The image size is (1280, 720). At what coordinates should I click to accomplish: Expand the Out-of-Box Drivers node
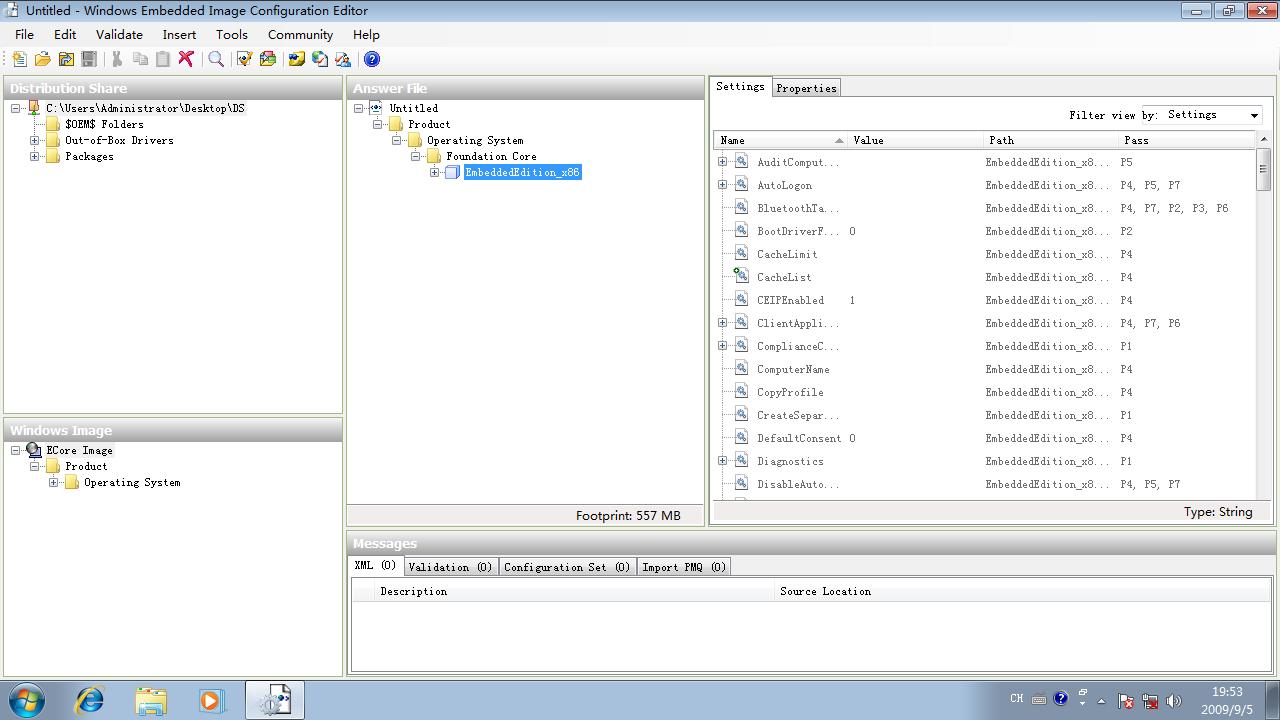click(35, 140)
